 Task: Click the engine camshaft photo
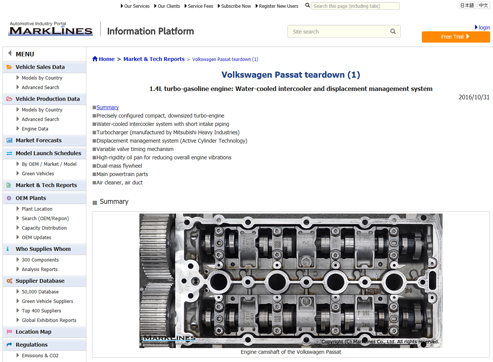click(291, 281)
